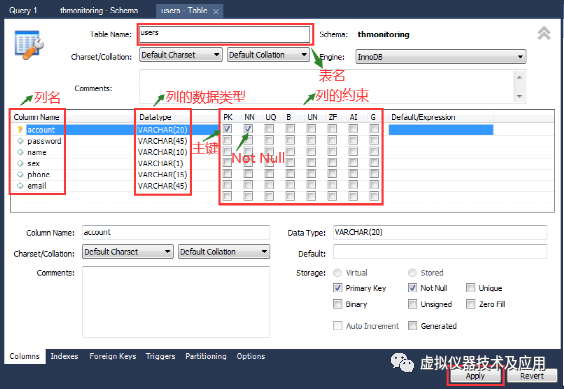Viewport: 564px width, 389px height.
Task: Open table Default Charset dropdown
Action: (181, 55)
